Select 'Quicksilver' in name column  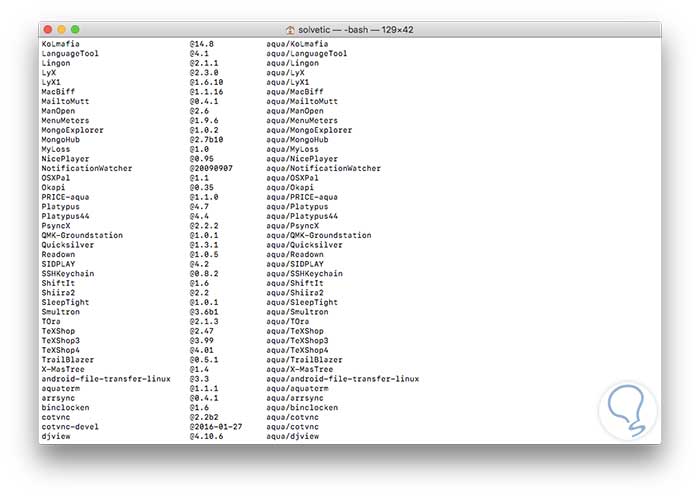pyautogui.click(x=67, y=245)
